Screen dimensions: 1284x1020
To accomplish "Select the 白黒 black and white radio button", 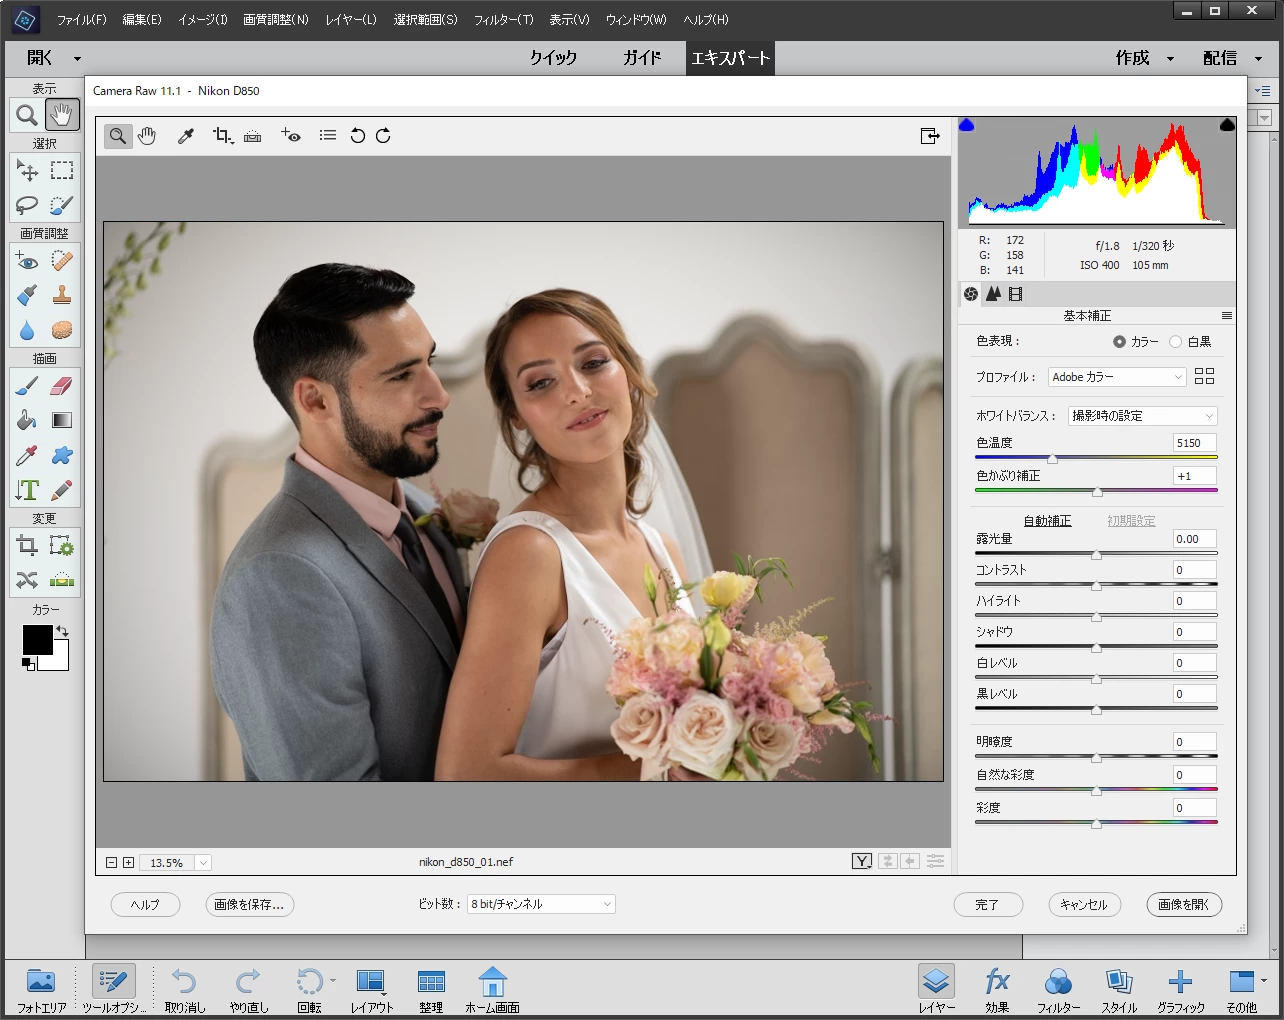I will (x=1175, y=342).
